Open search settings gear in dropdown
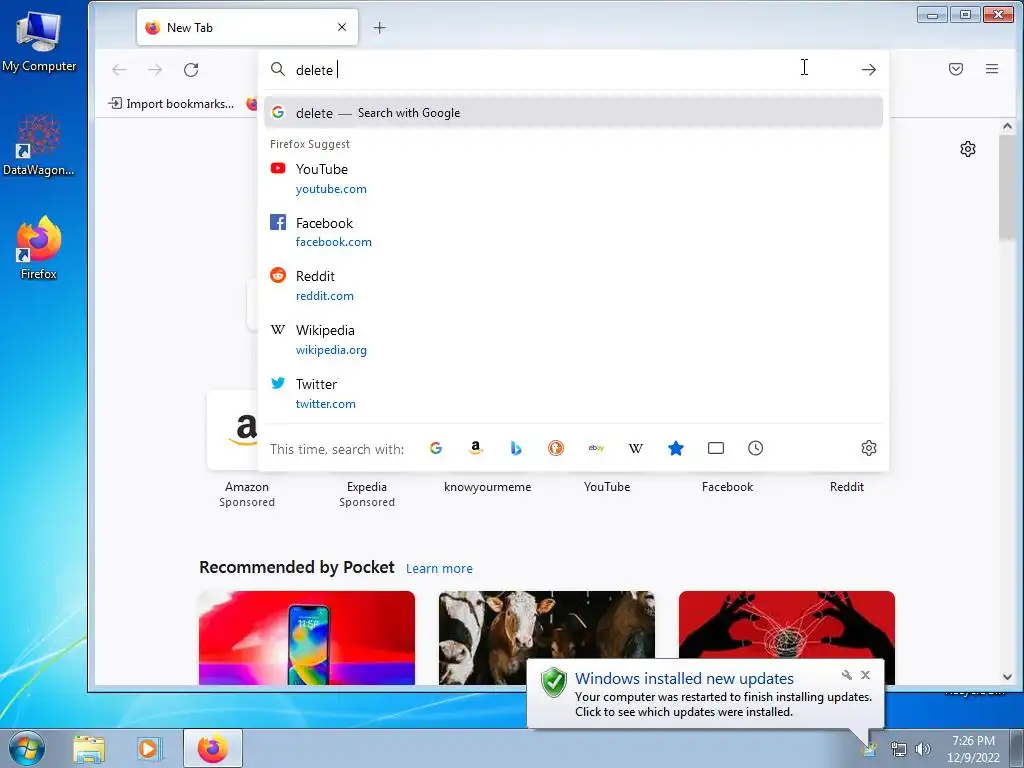The height and width of the screenshot is (768, 1024). tap(869, 448)
